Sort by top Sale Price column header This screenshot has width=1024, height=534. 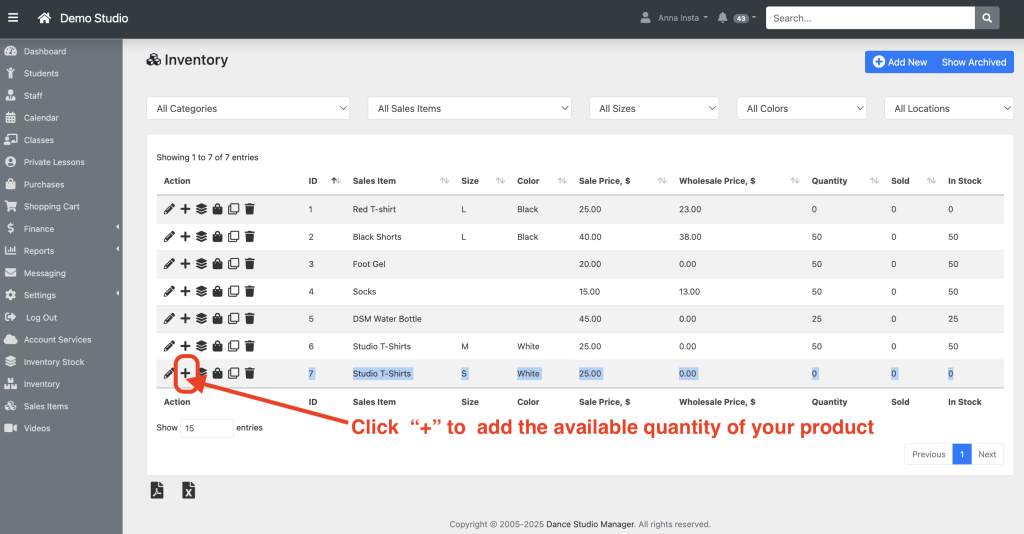click(604, 181)
